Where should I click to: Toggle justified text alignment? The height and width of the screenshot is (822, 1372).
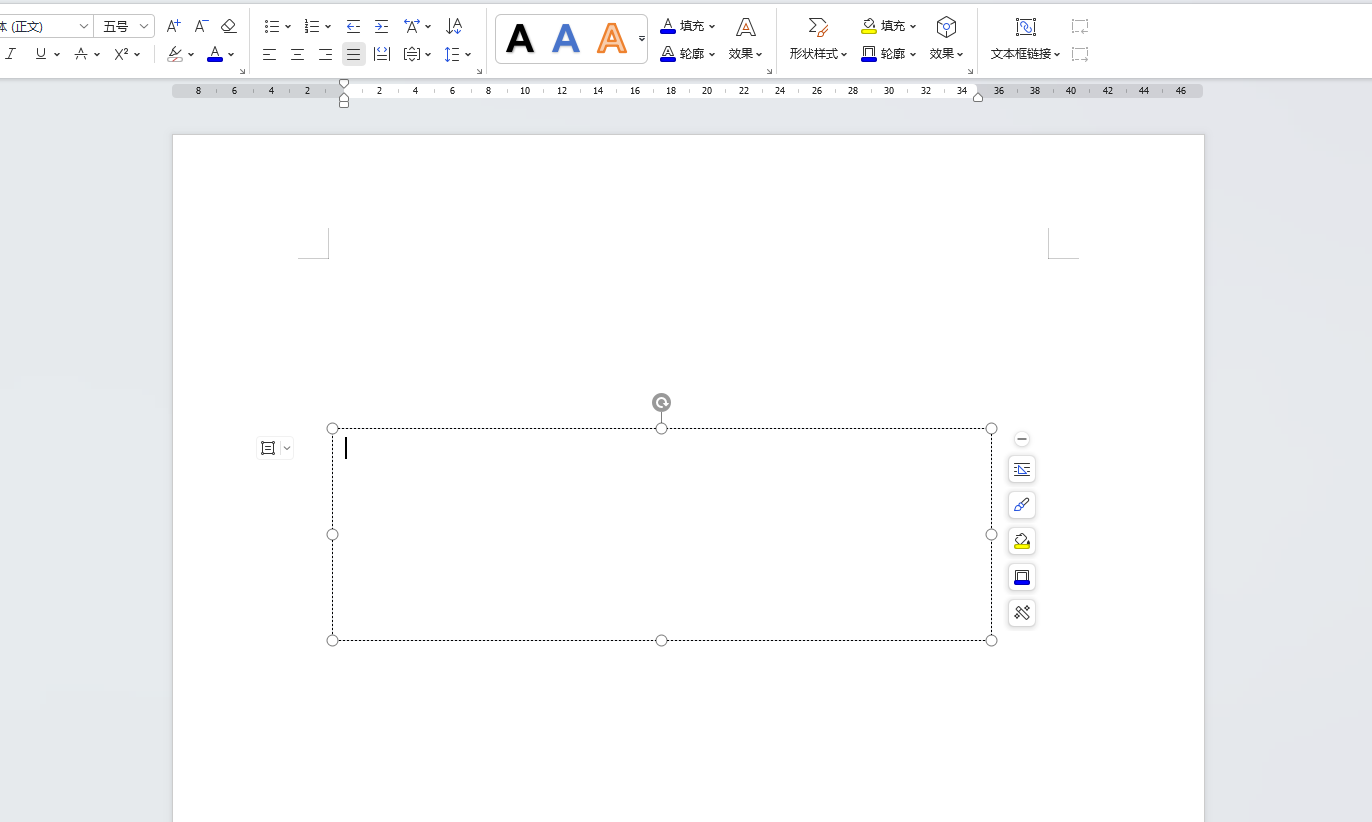point(353,54)
